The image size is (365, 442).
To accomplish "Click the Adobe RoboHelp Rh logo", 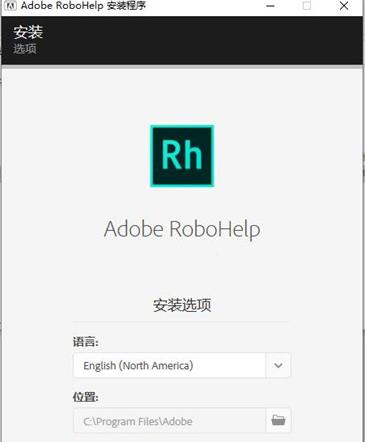I will pos(182,156).
